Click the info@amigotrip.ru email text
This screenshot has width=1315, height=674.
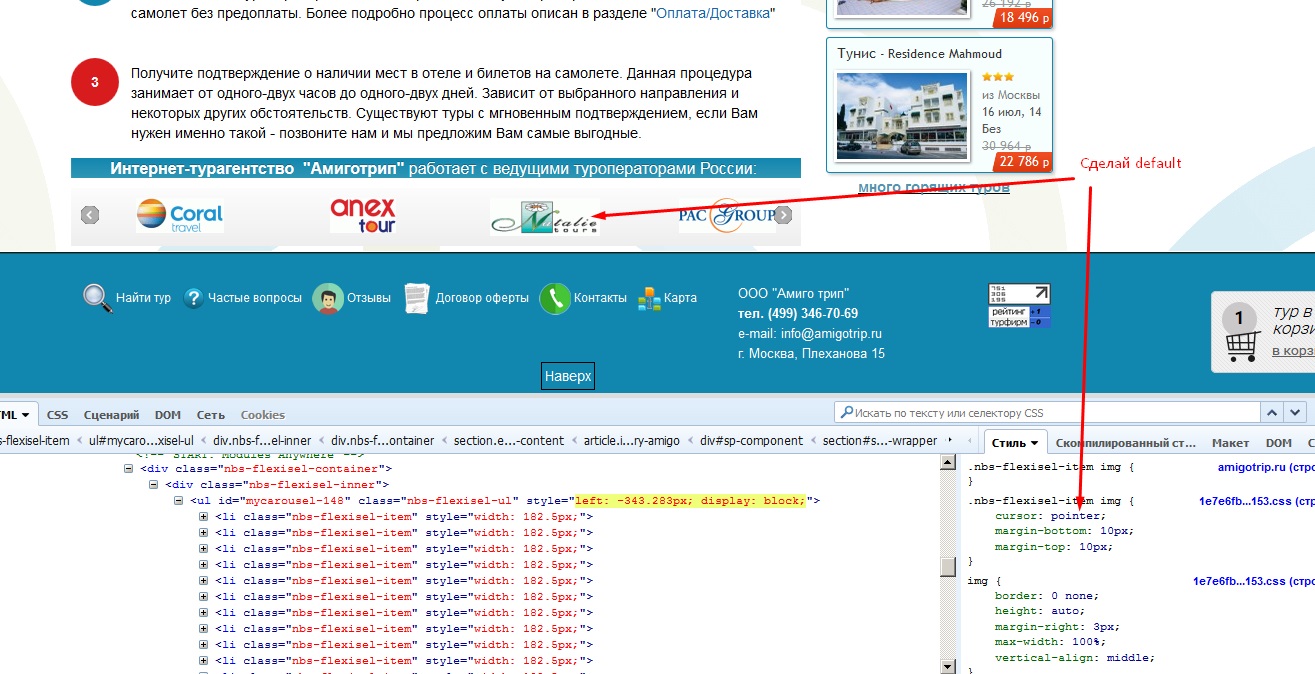(831, 334)
